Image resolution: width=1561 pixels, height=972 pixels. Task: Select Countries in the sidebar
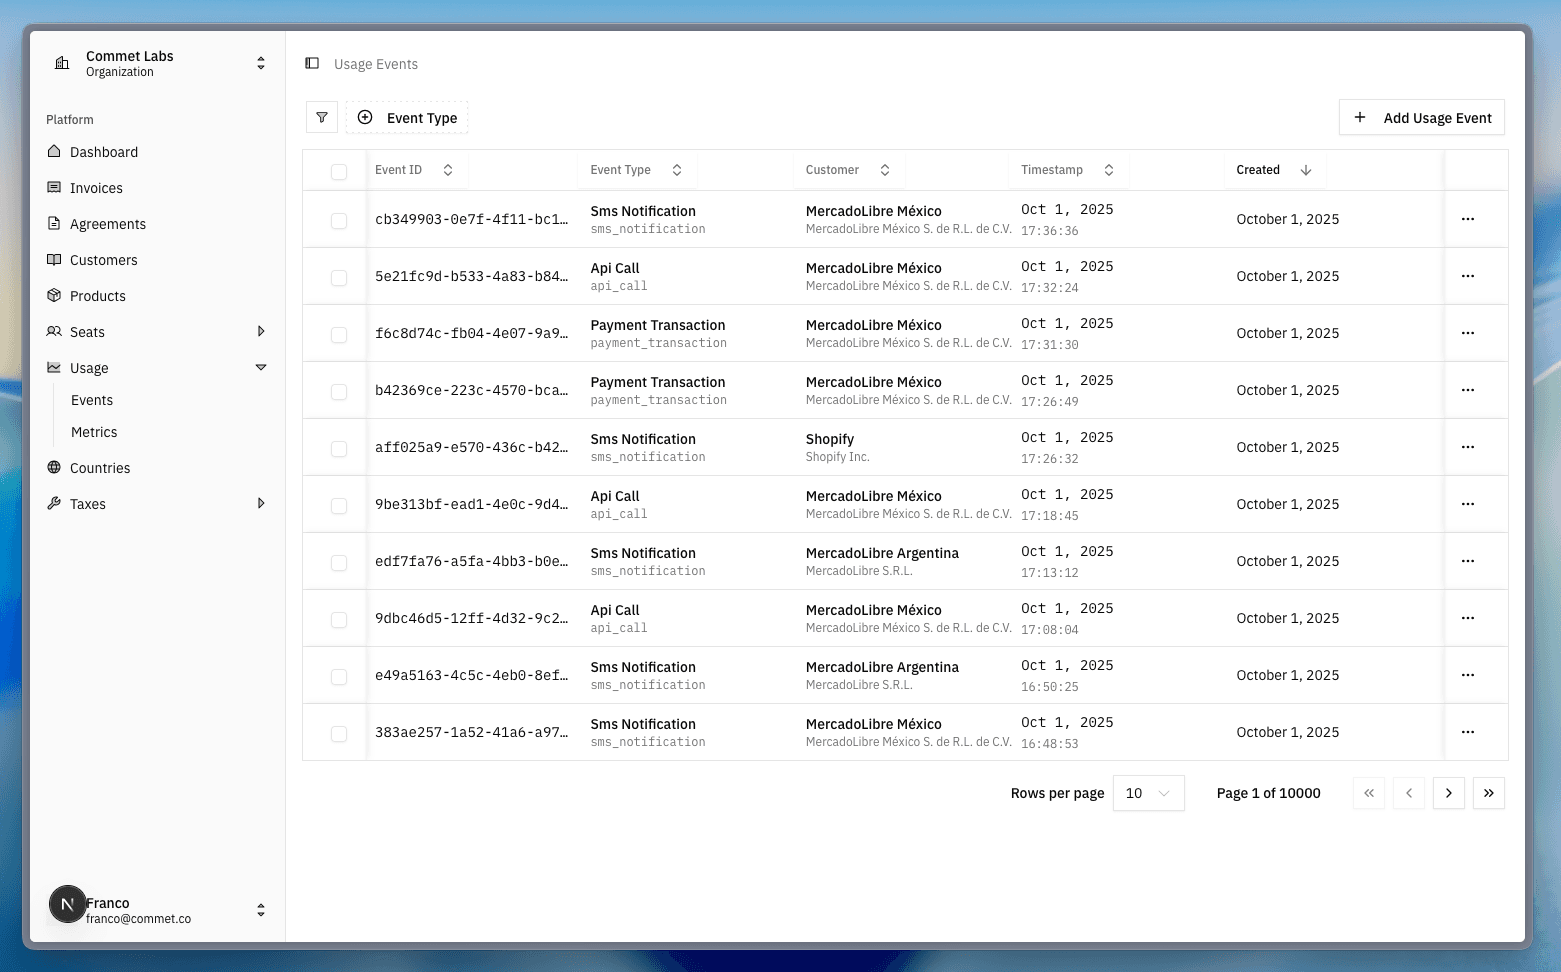(99, 468)
